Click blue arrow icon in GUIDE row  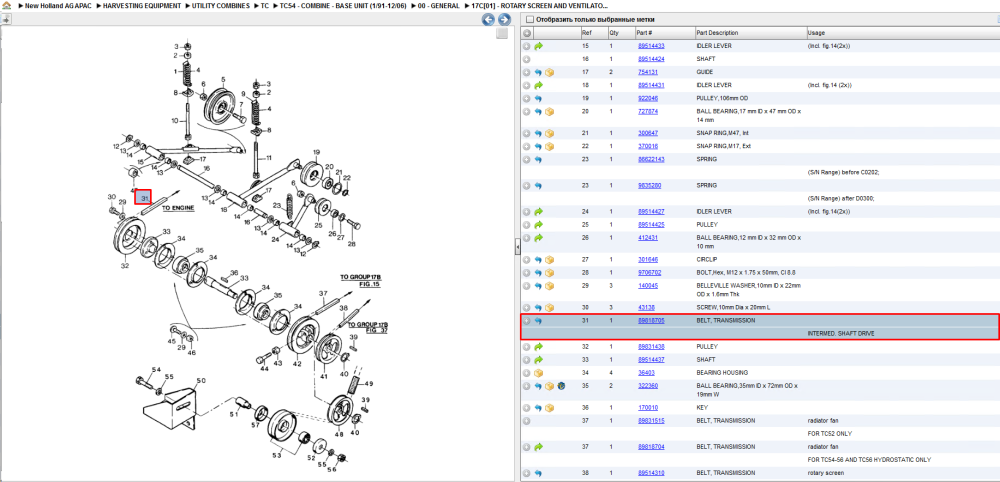(x=538, y=72)
